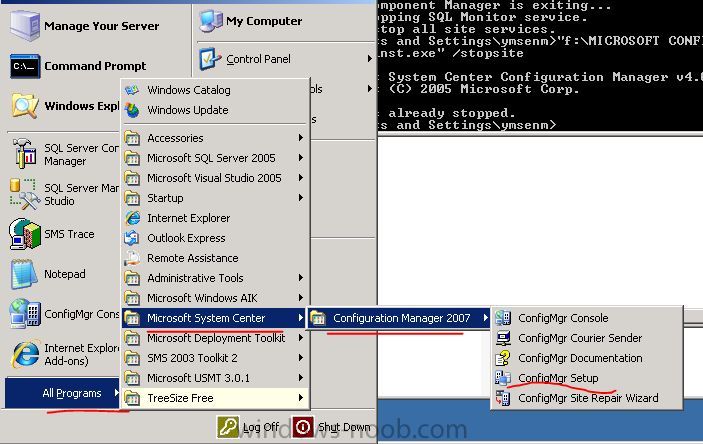The image size is (703, 444).
Task: Click the ConfigMgr Site Repair Wizard icon
Action: pos(503,398)
